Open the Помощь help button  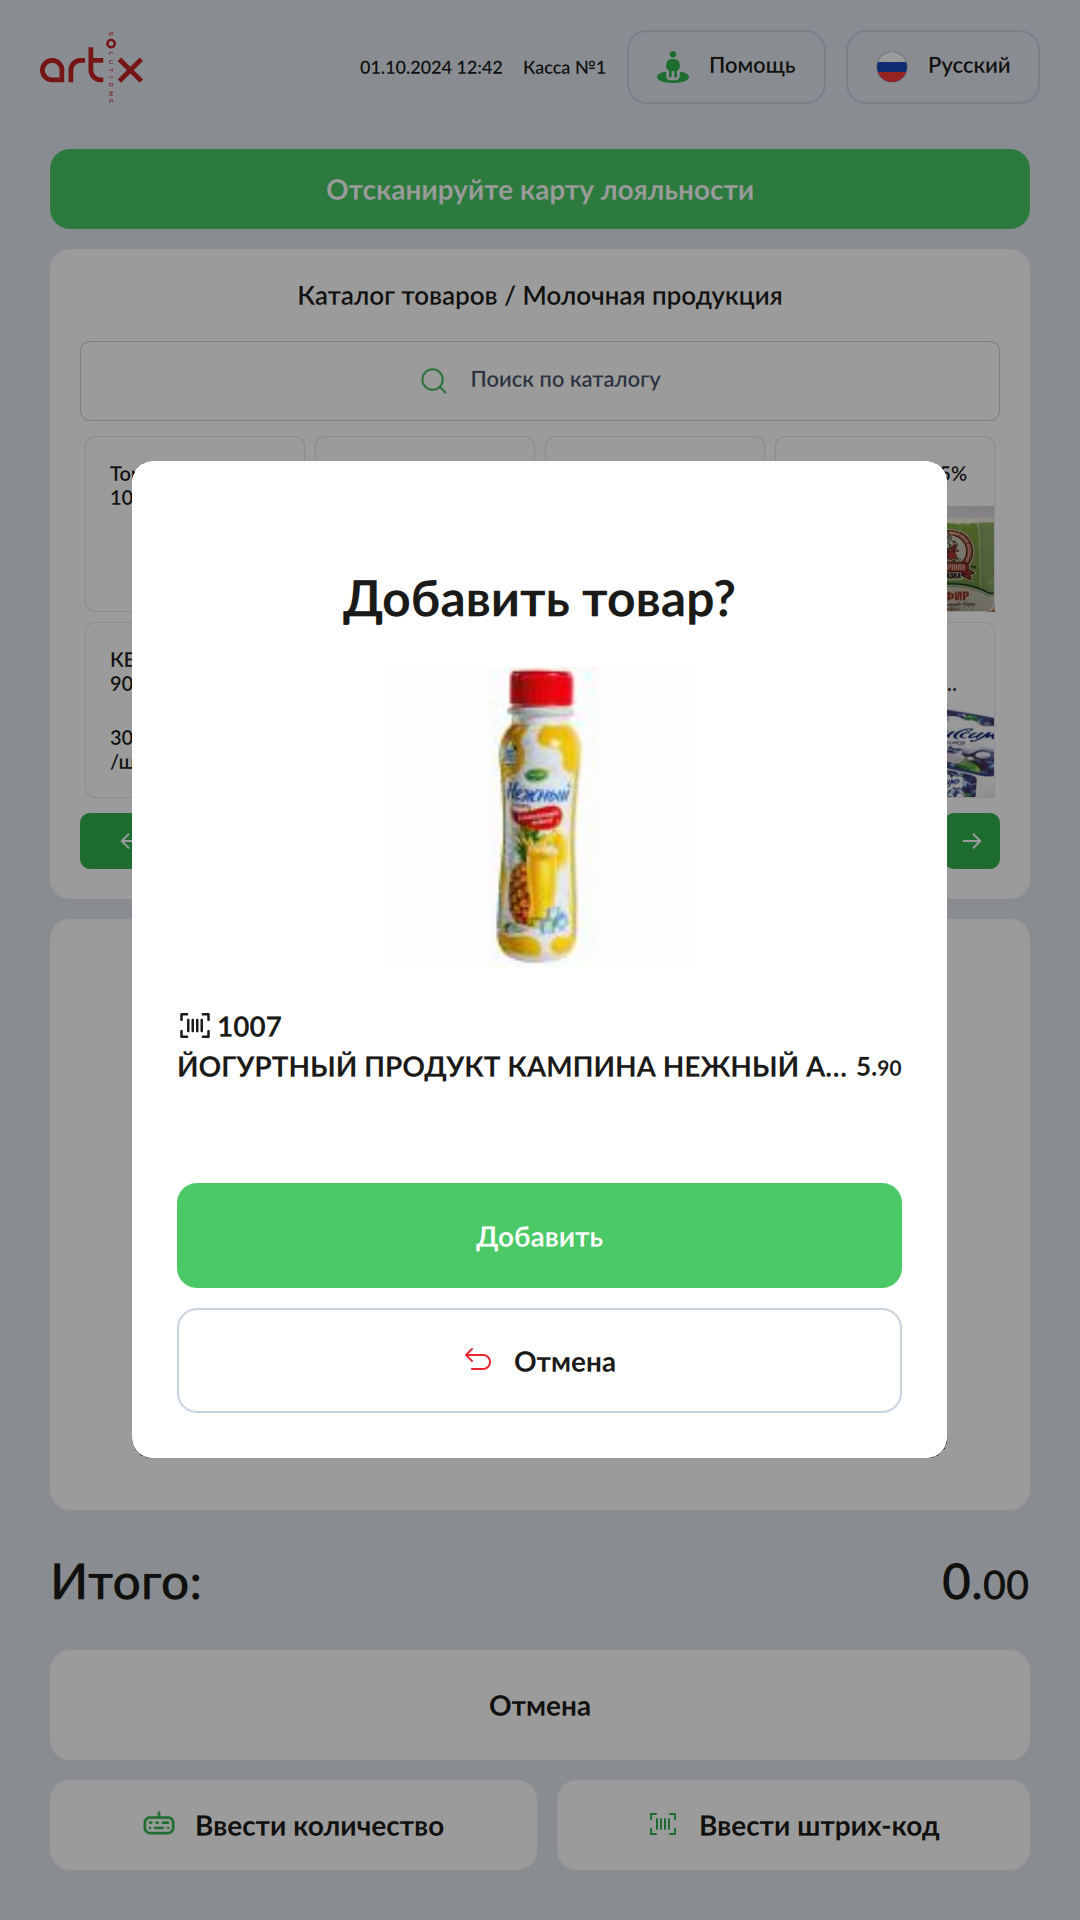tap(726, 67)
